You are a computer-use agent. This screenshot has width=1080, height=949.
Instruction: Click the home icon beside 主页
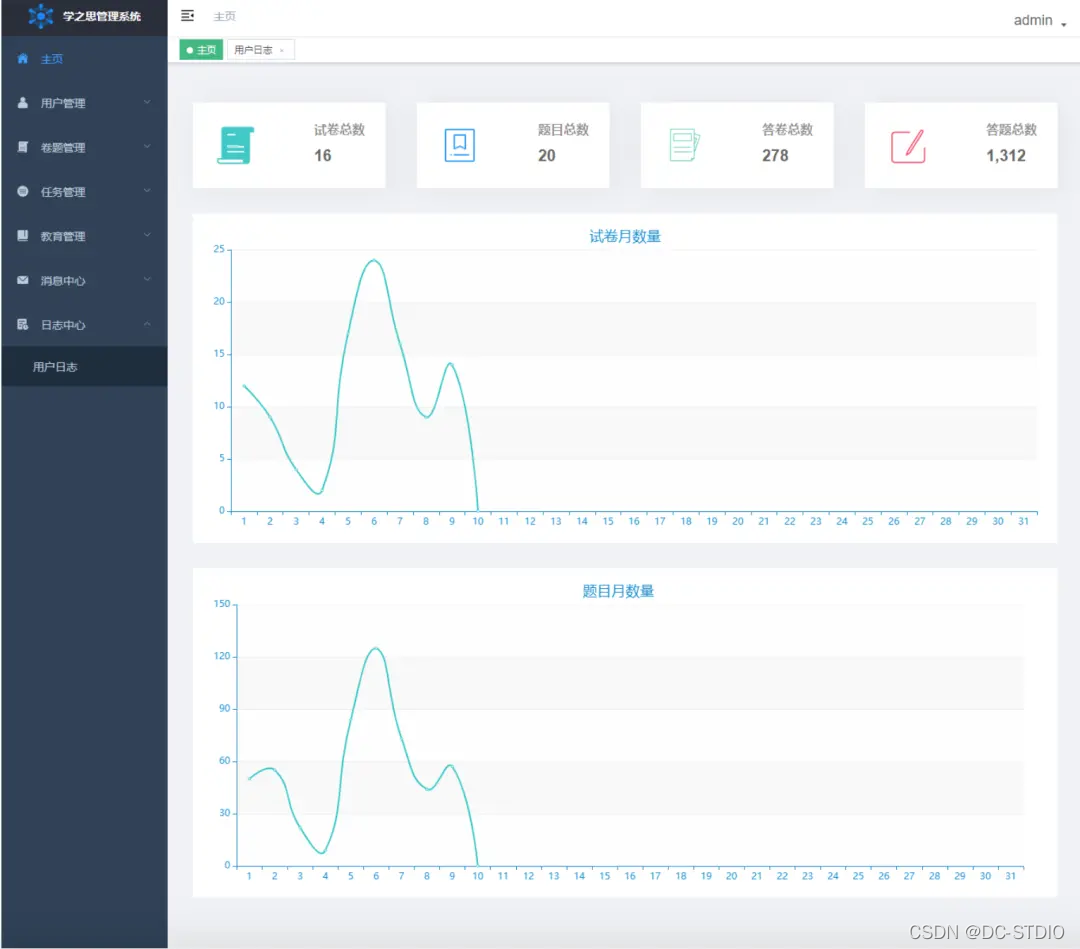pos(23,59)
